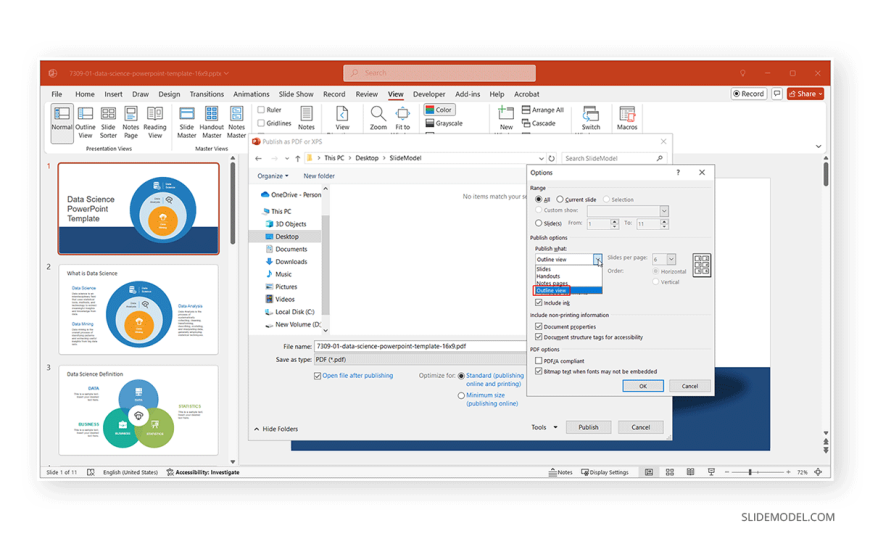Choose Handouts in Publish what list
870x539 pixels.
(x=568, y=276)
